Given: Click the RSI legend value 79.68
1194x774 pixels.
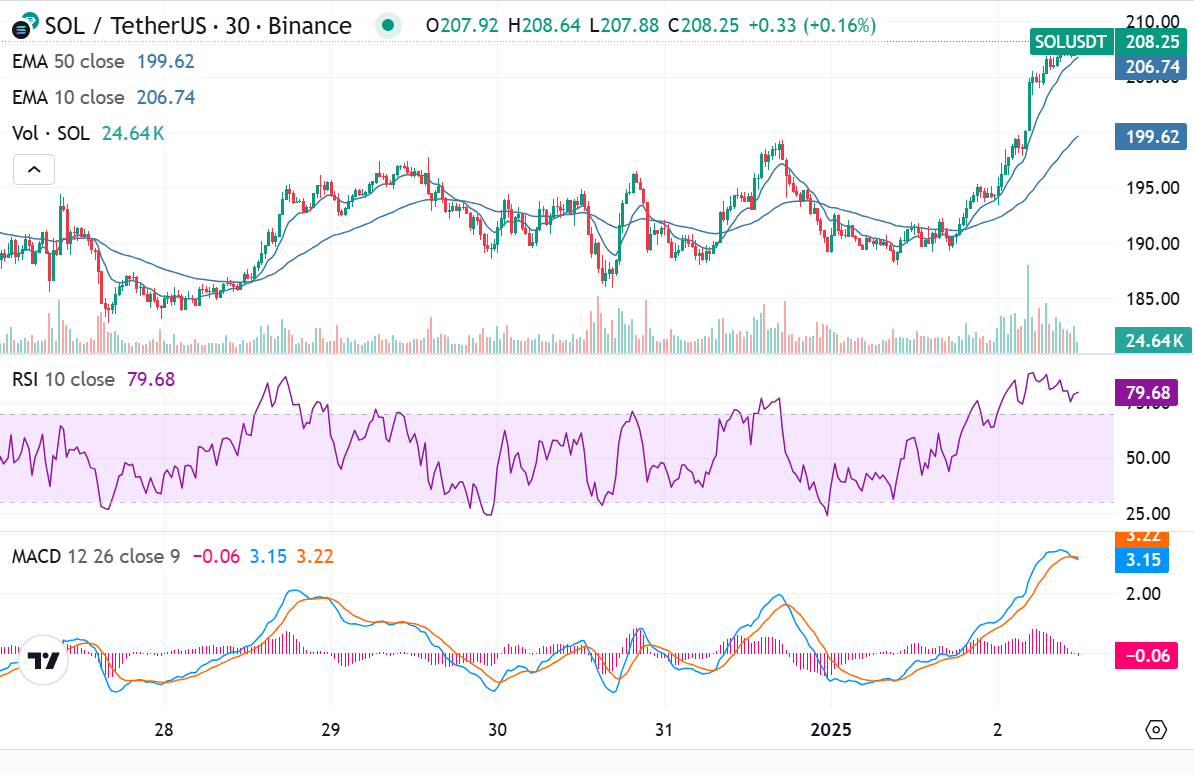Looking at the screenshot, I should (x=151, y=379).
